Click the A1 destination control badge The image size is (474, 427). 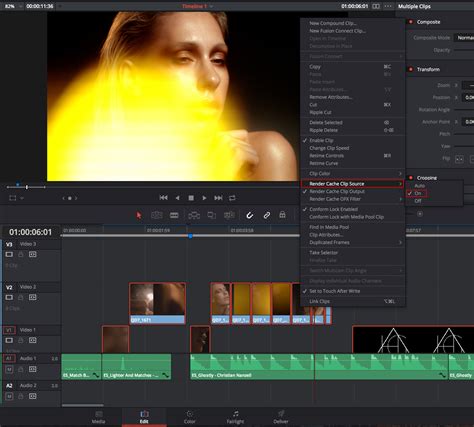pos(9,358)
